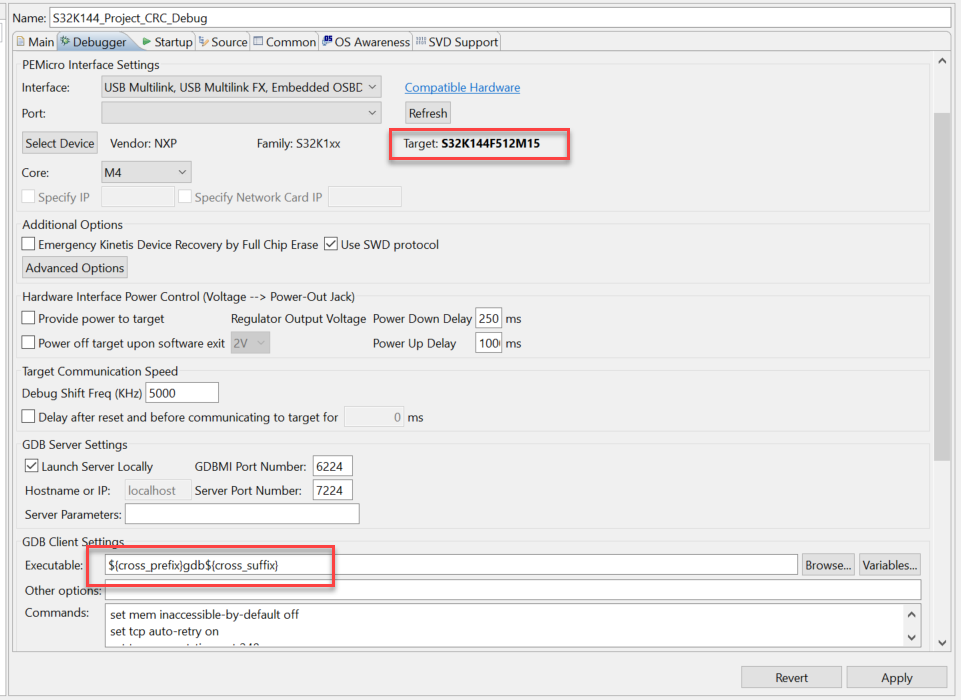Click the Apply button
This screenshot has height=700, width=961.
tap(895, 677)
